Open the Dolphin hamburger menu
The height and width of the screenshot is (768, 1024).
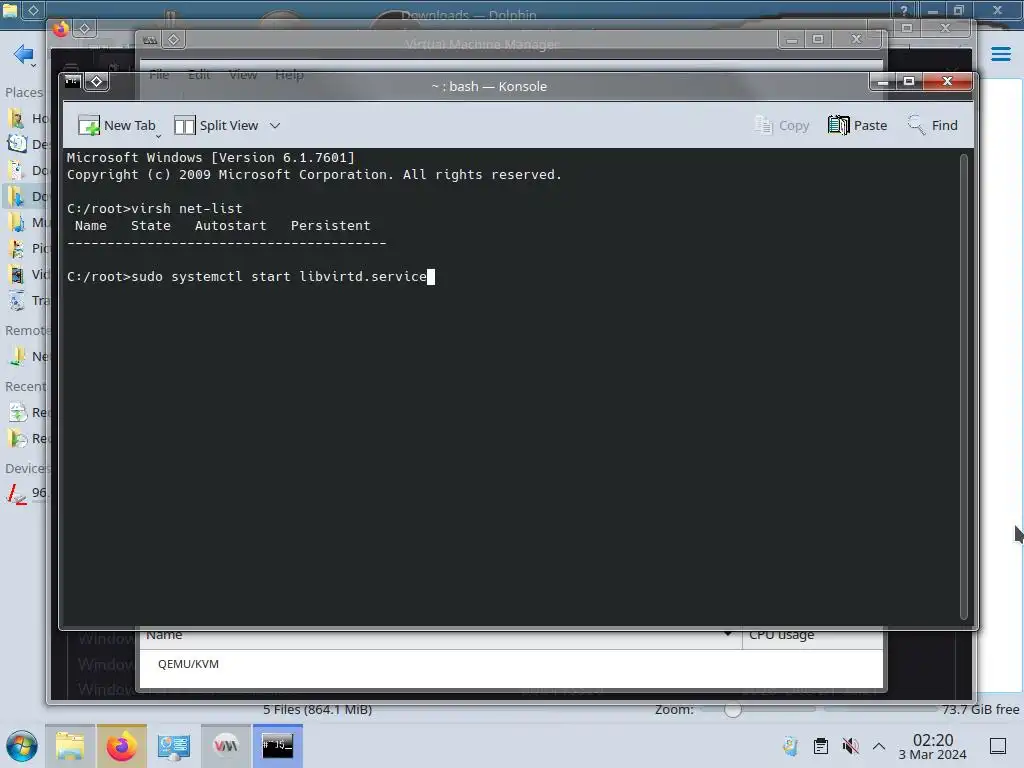tap(1000, 54)
